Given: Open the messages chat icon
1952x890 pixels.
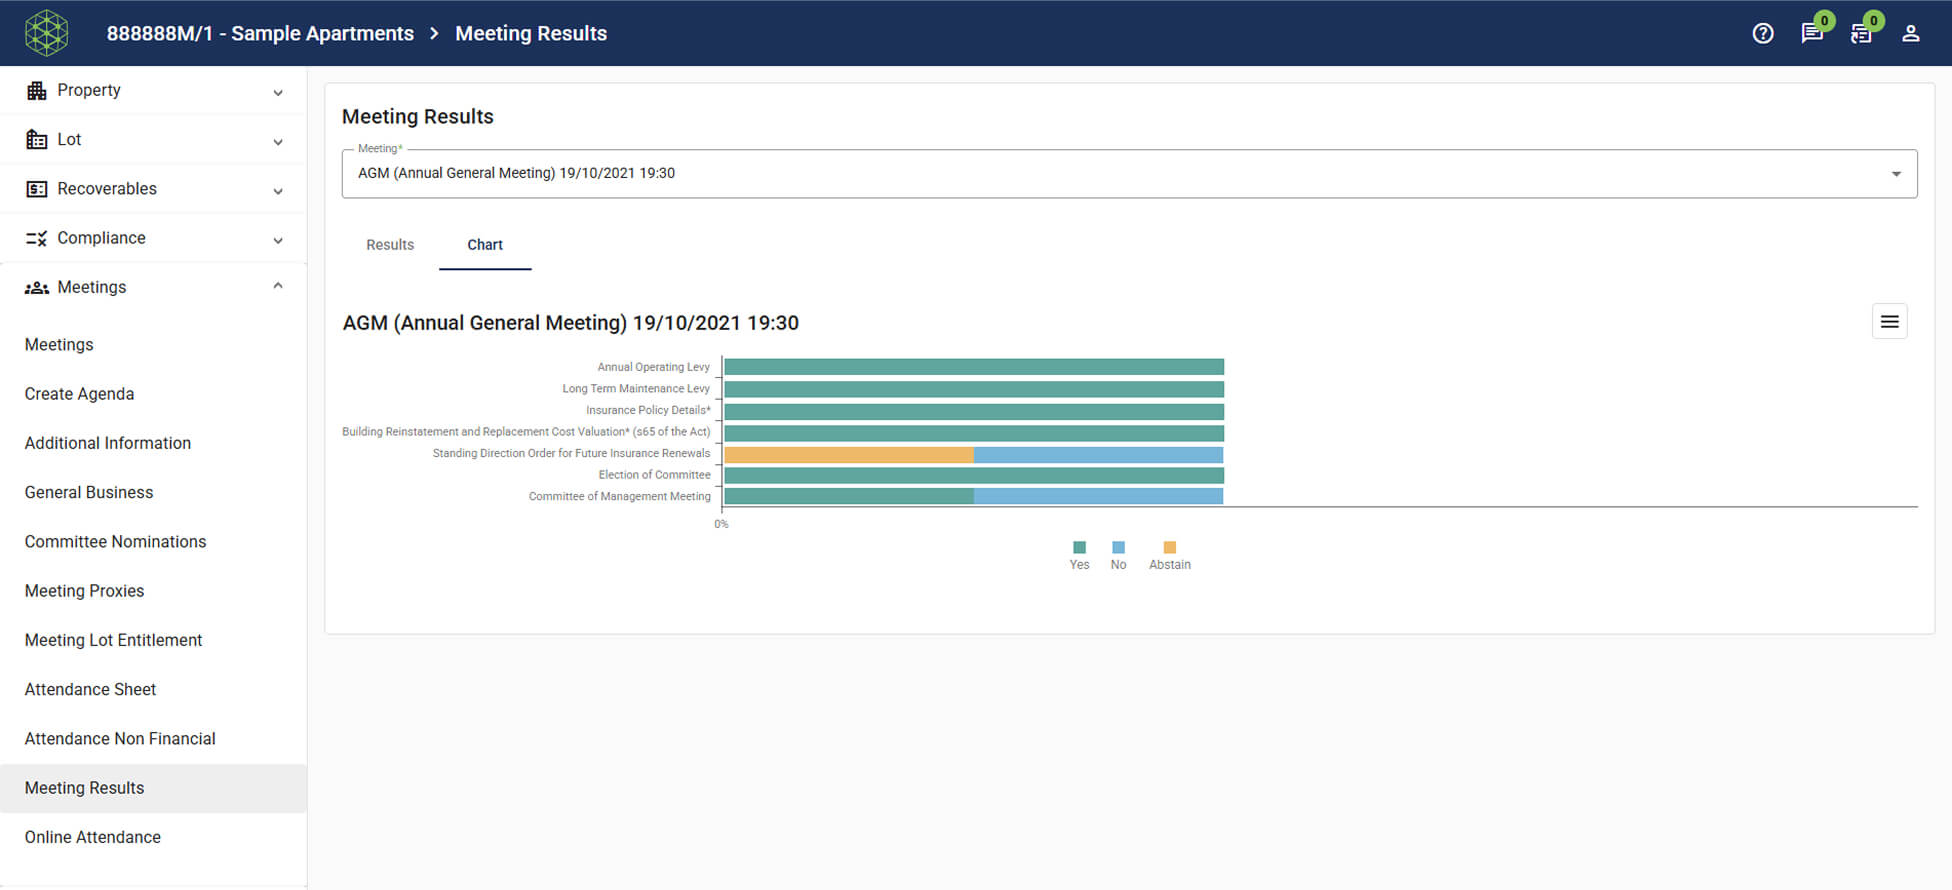Looking at the screenshot, I should [1811, 33].
